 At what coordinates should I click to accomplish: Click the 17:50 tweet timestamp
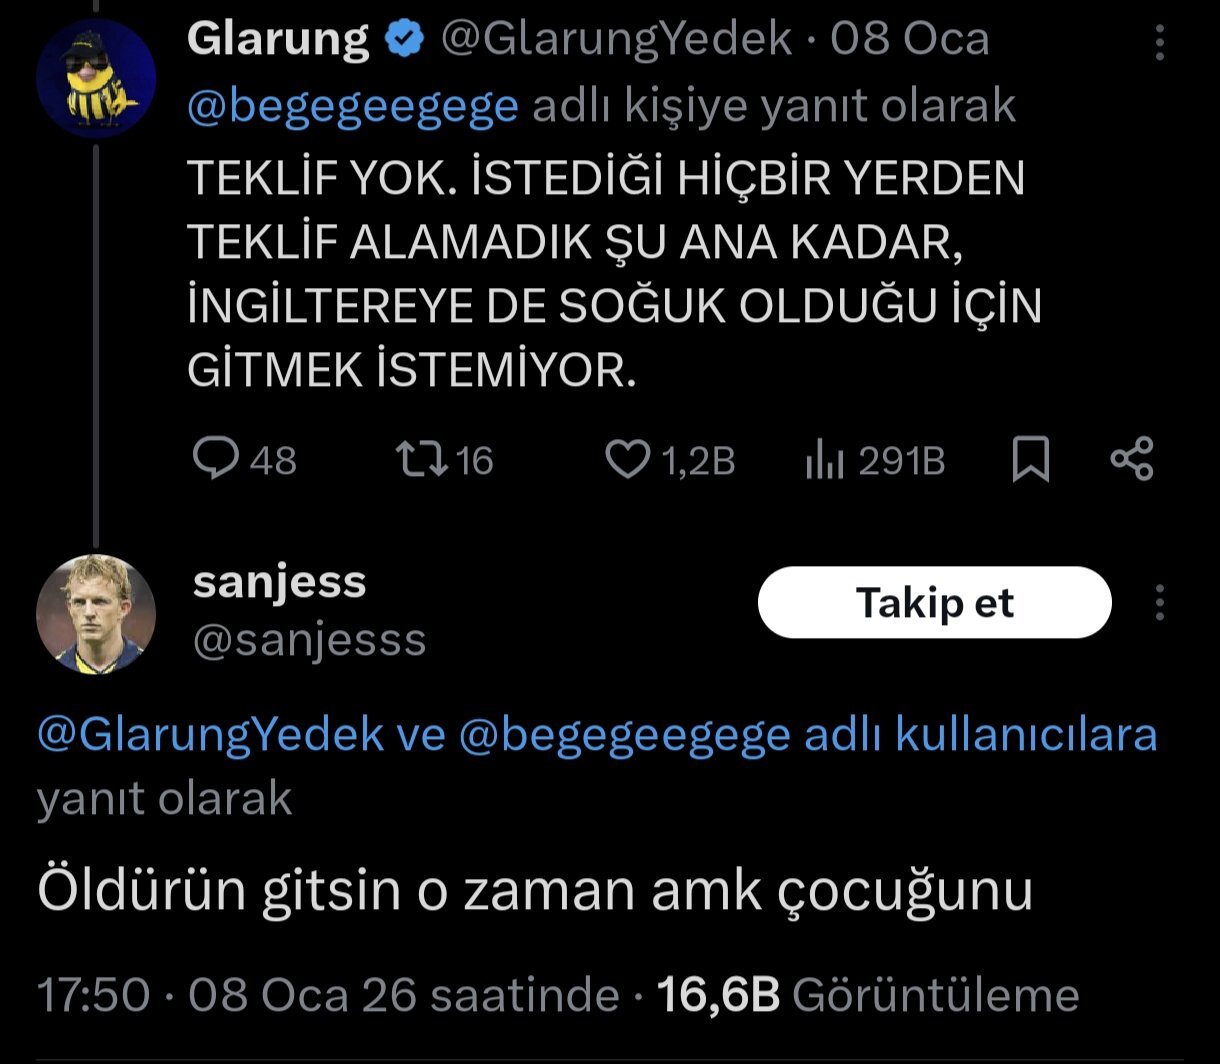(93, 995)
